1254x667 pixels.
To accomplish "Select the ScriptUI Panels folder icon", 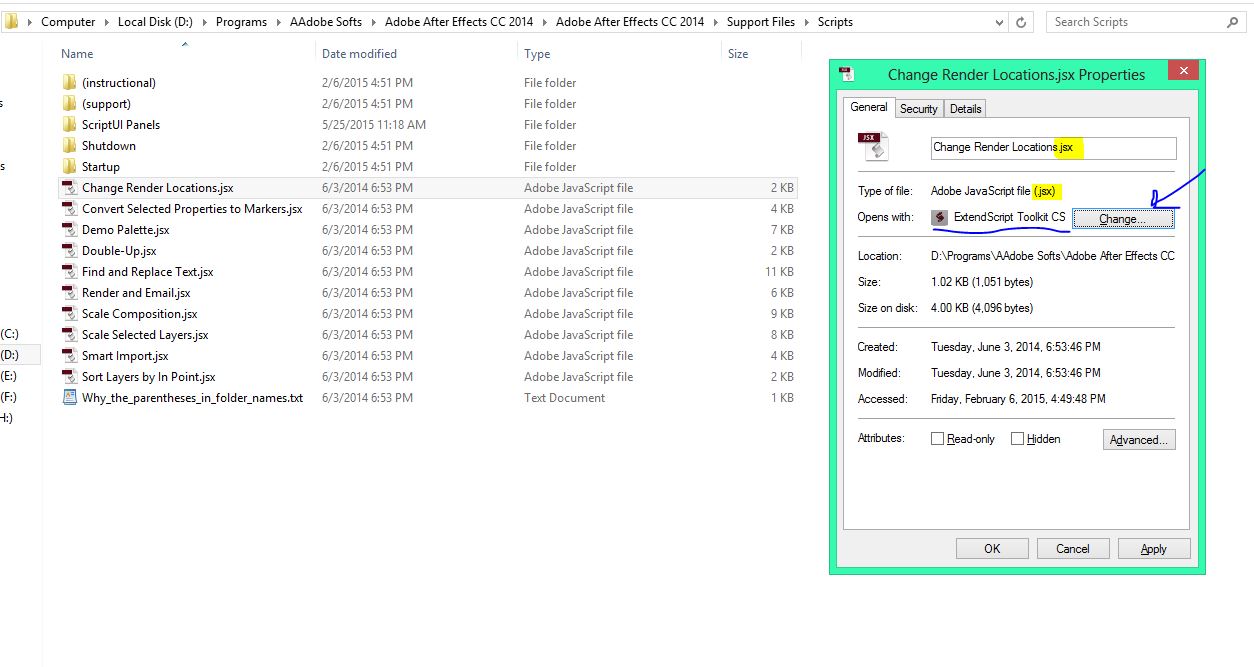I will pyautogui.click(x=69, y=124).
